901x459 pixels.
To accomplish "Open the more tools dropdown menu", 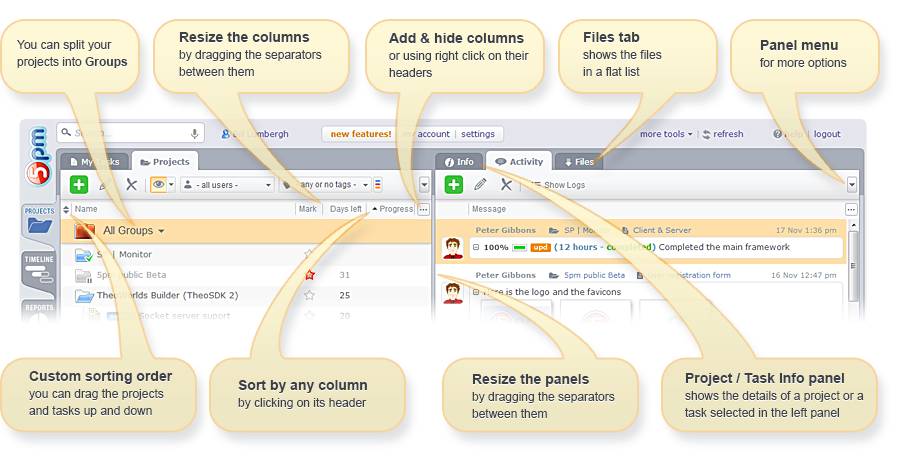I will point(665,134).
